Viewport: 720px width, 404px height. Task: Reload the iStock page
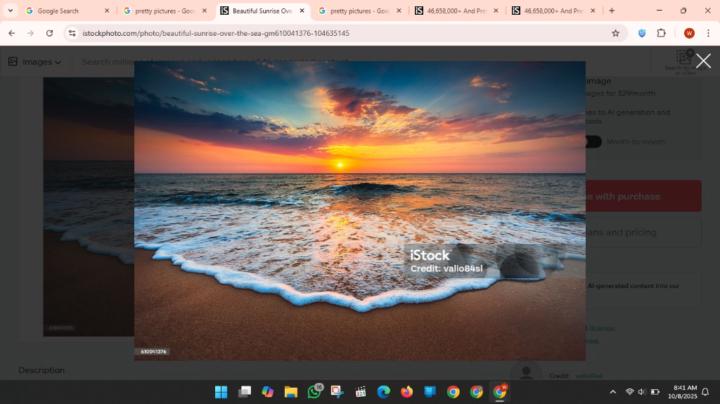[x=50, y=33]
